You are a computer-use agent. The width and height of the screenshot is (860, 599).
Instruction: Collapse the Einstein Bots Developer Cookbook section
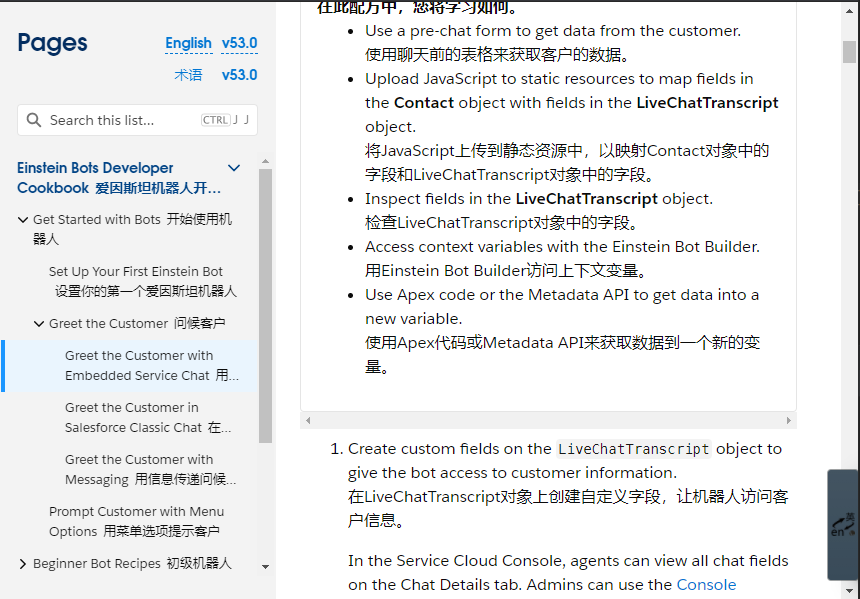[234, 168]
